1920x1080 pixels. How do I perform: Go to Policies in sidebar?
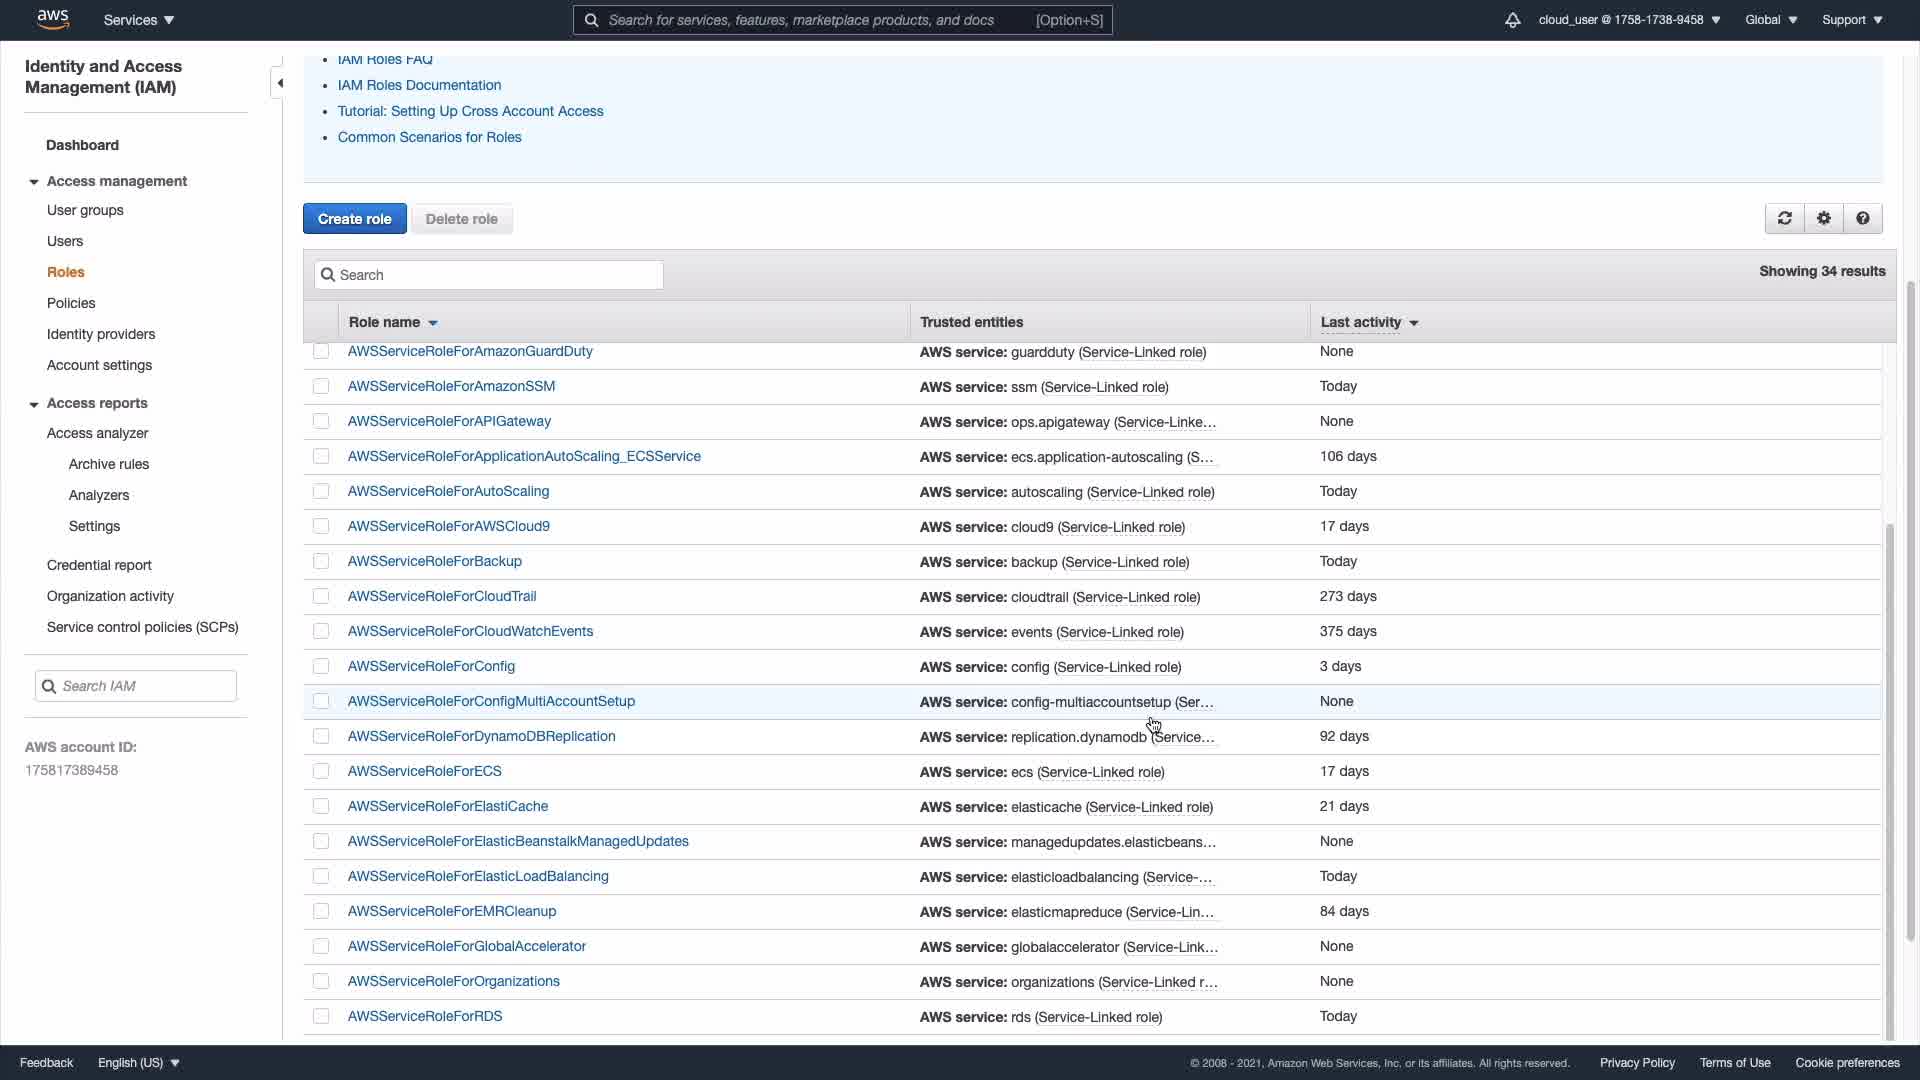tap(71, 303)
